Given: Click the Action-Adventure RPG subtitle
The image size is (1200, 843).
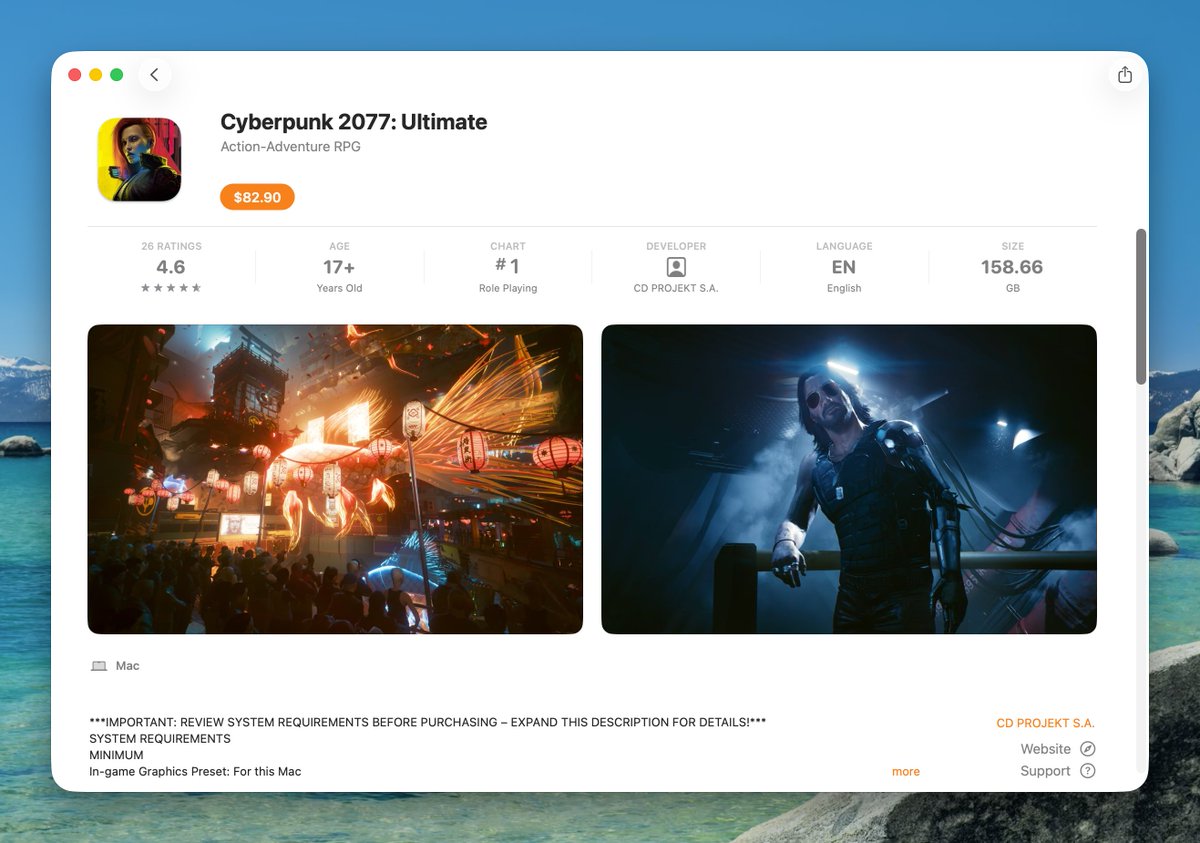Looking at the screenshot, I should [290, 147].
